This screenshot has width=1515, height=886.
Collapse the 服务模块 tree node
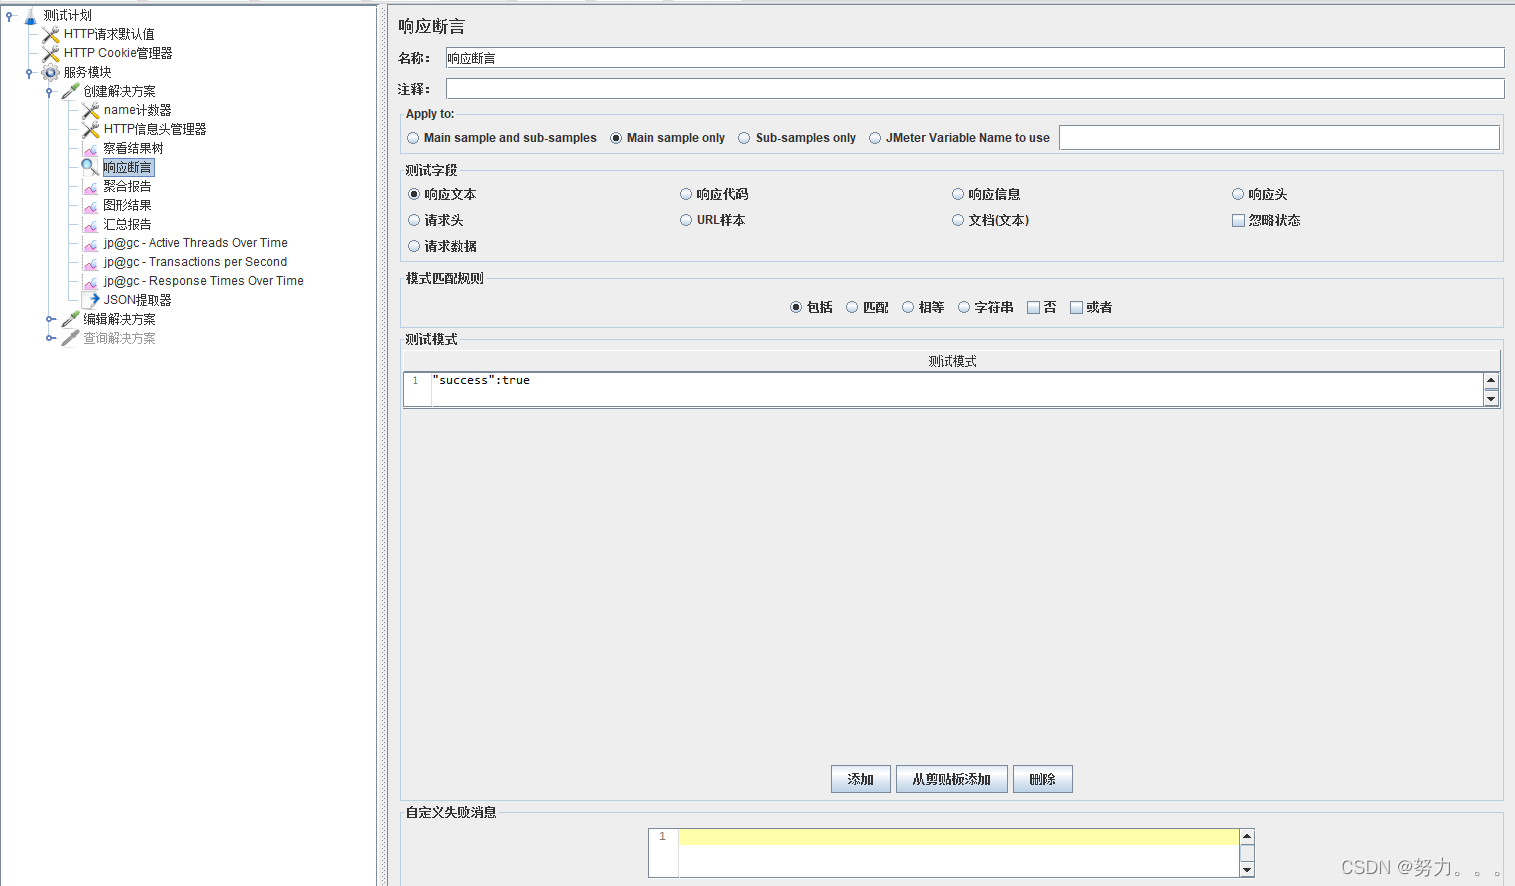pyautogui.click(x=30, y=73)
